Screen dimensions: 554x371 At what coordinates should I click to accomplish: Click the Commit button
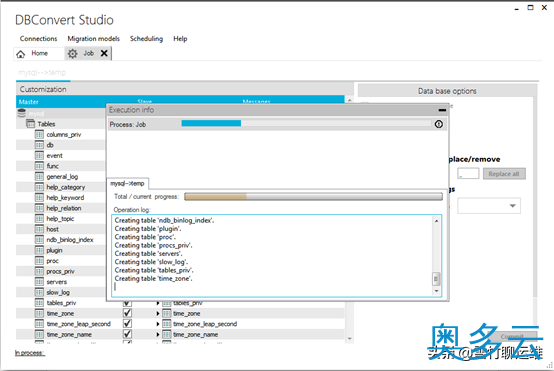point(512,337)
